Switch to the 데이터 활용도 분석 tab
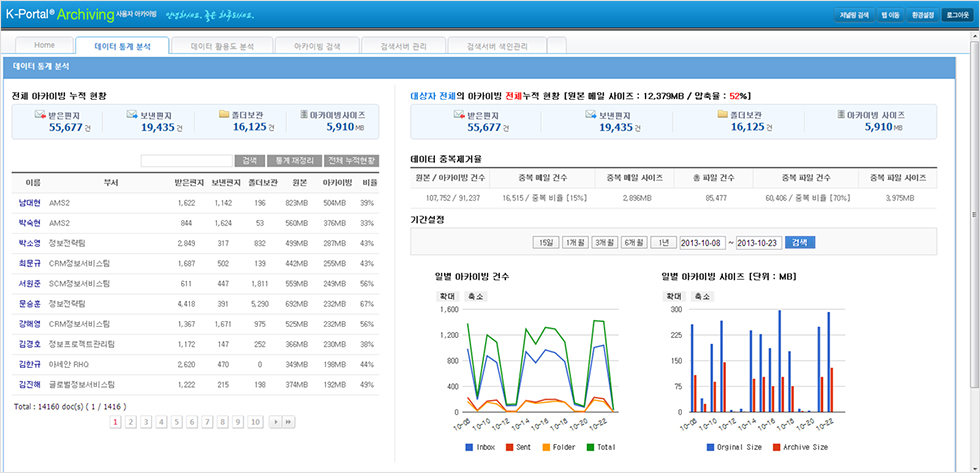This screenshot has height=473, width=980. pyautogui.click(x=222, y=46)
